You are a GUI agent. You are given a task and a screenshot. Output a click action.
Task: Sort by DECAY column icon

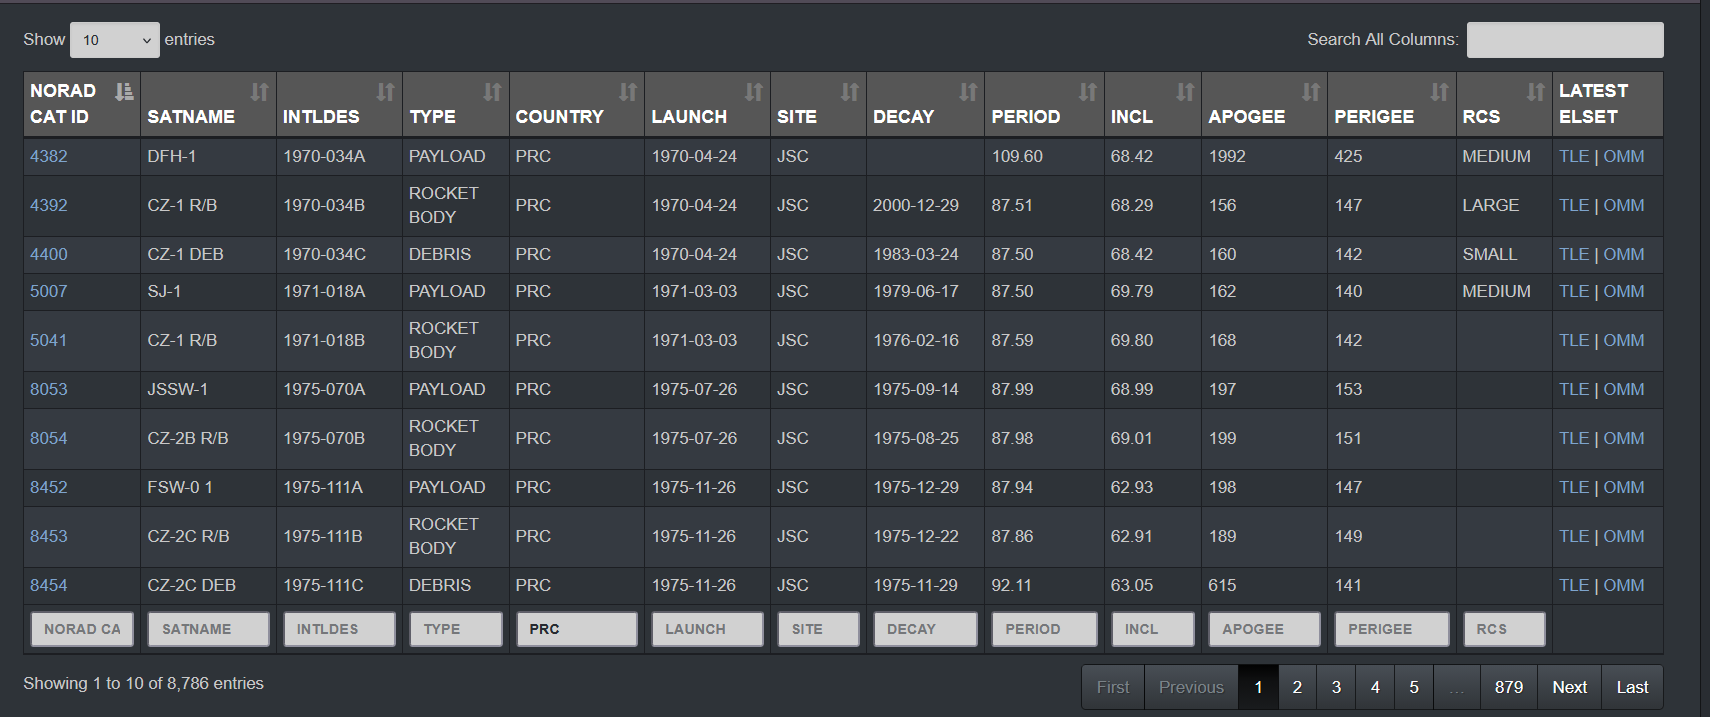click(968, 92)
